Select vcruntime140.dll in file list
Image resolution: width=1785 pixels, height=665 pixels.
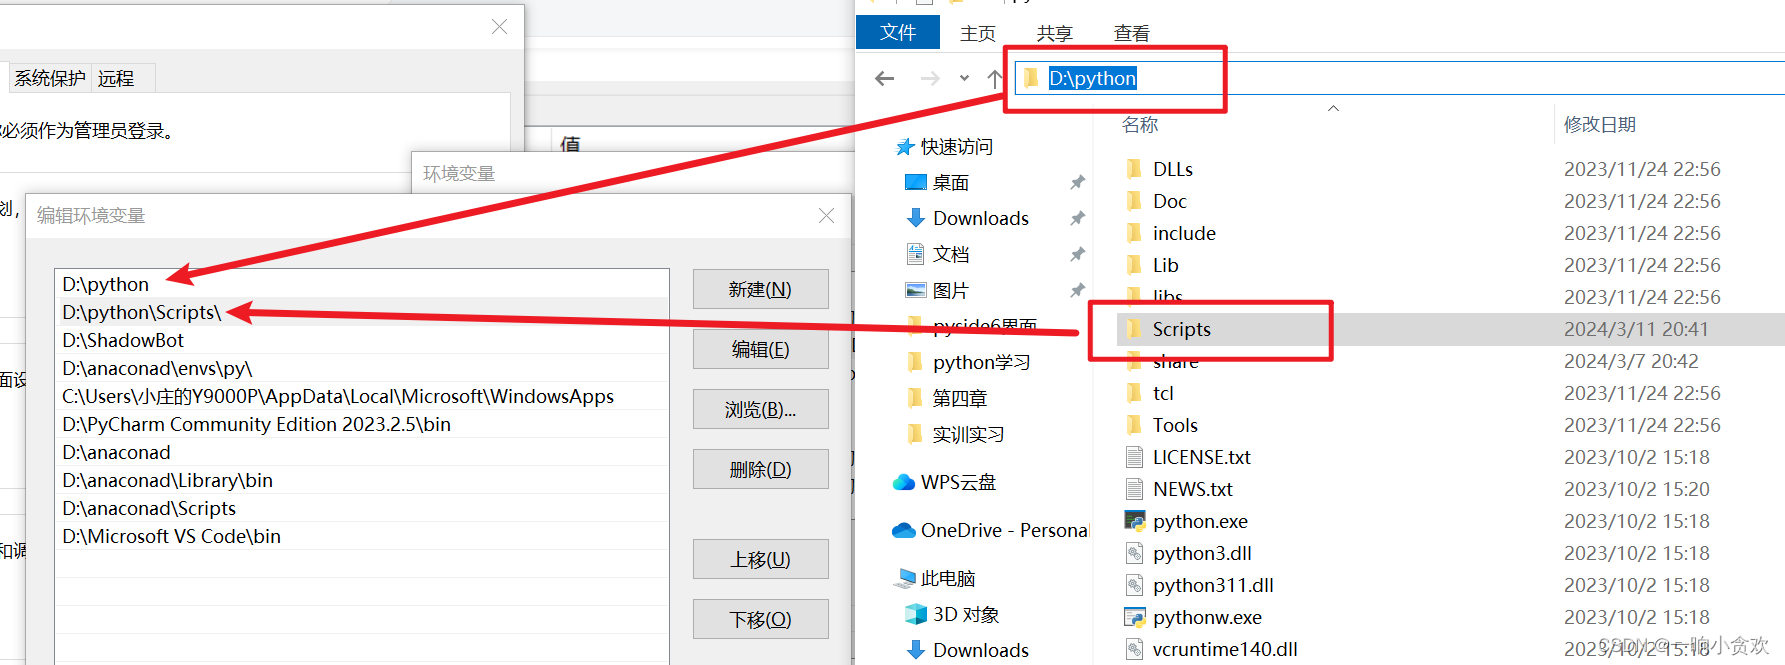coord(1225,649)
